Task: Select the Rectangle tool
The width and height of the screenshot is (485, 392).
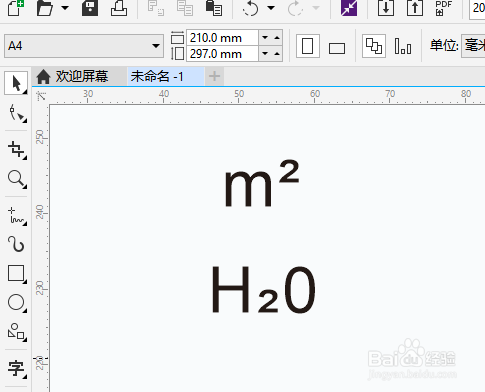Action: click(17, 274)
